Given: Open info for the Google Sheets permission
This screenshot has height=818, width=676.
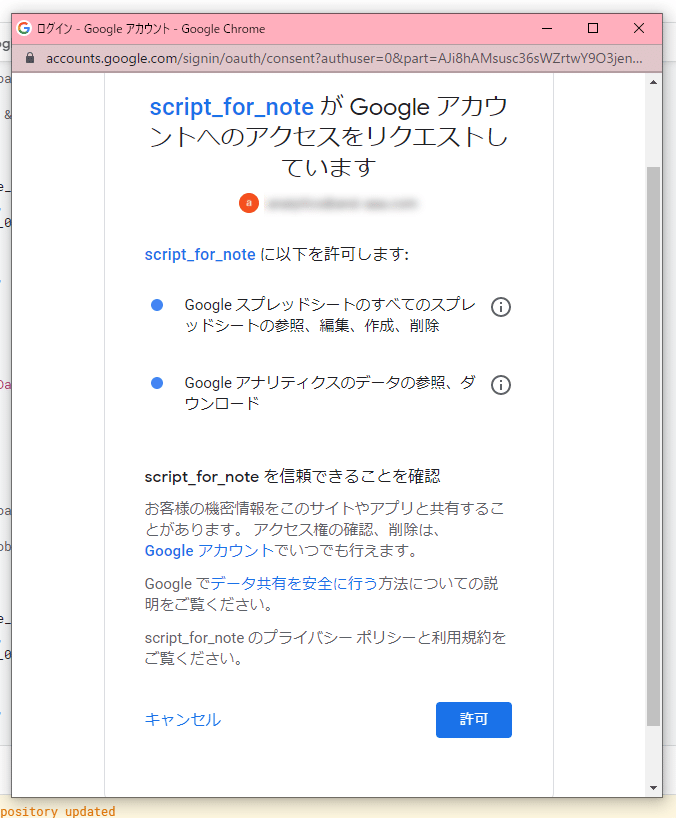Looking at the screenshot, I should click(501, 307).
